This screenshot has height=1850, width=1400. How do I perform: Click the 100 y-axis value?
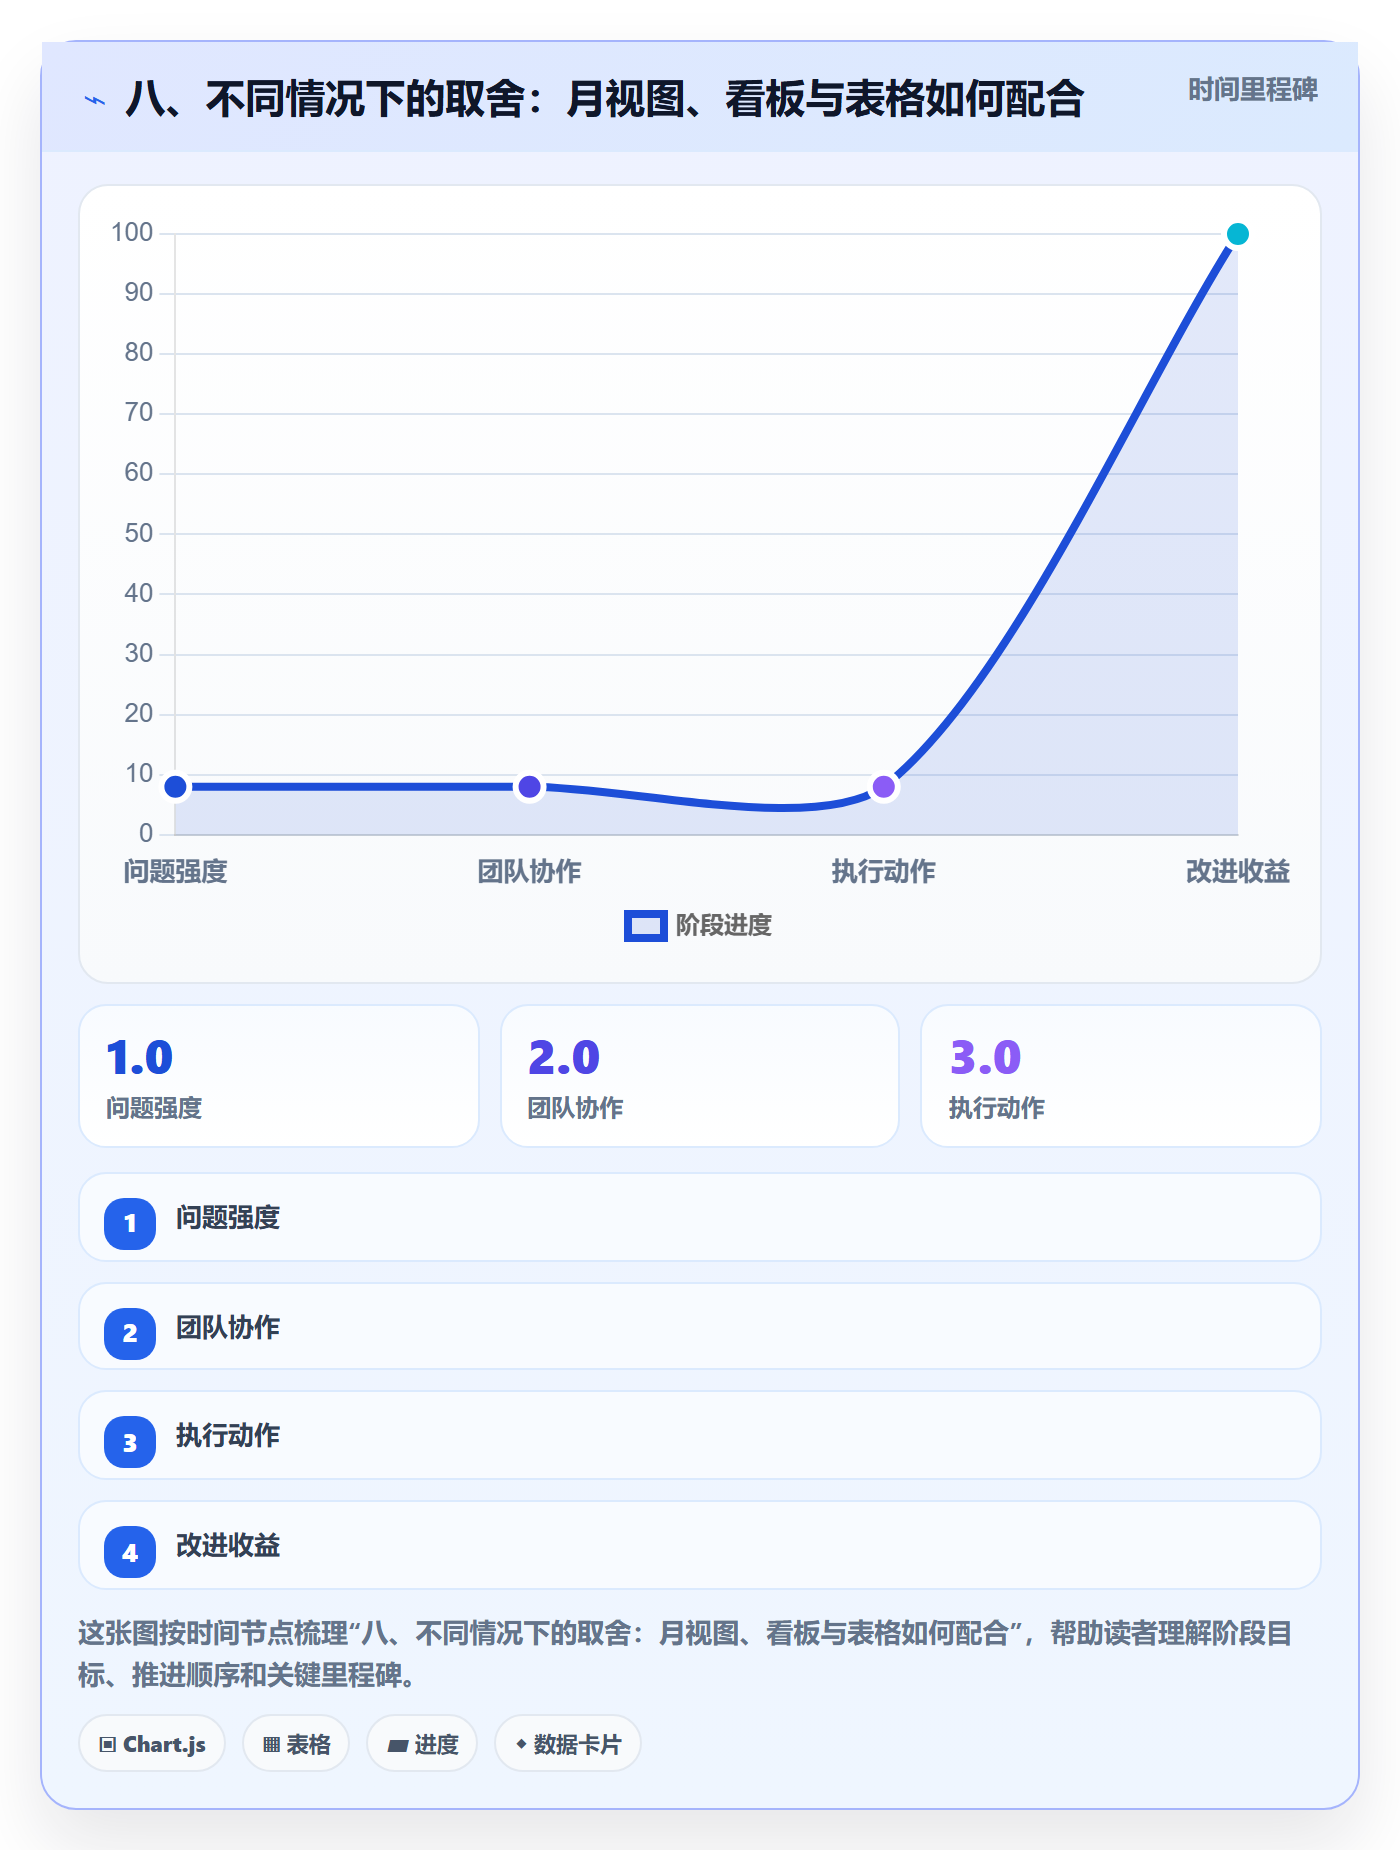[x=132, y=233]
